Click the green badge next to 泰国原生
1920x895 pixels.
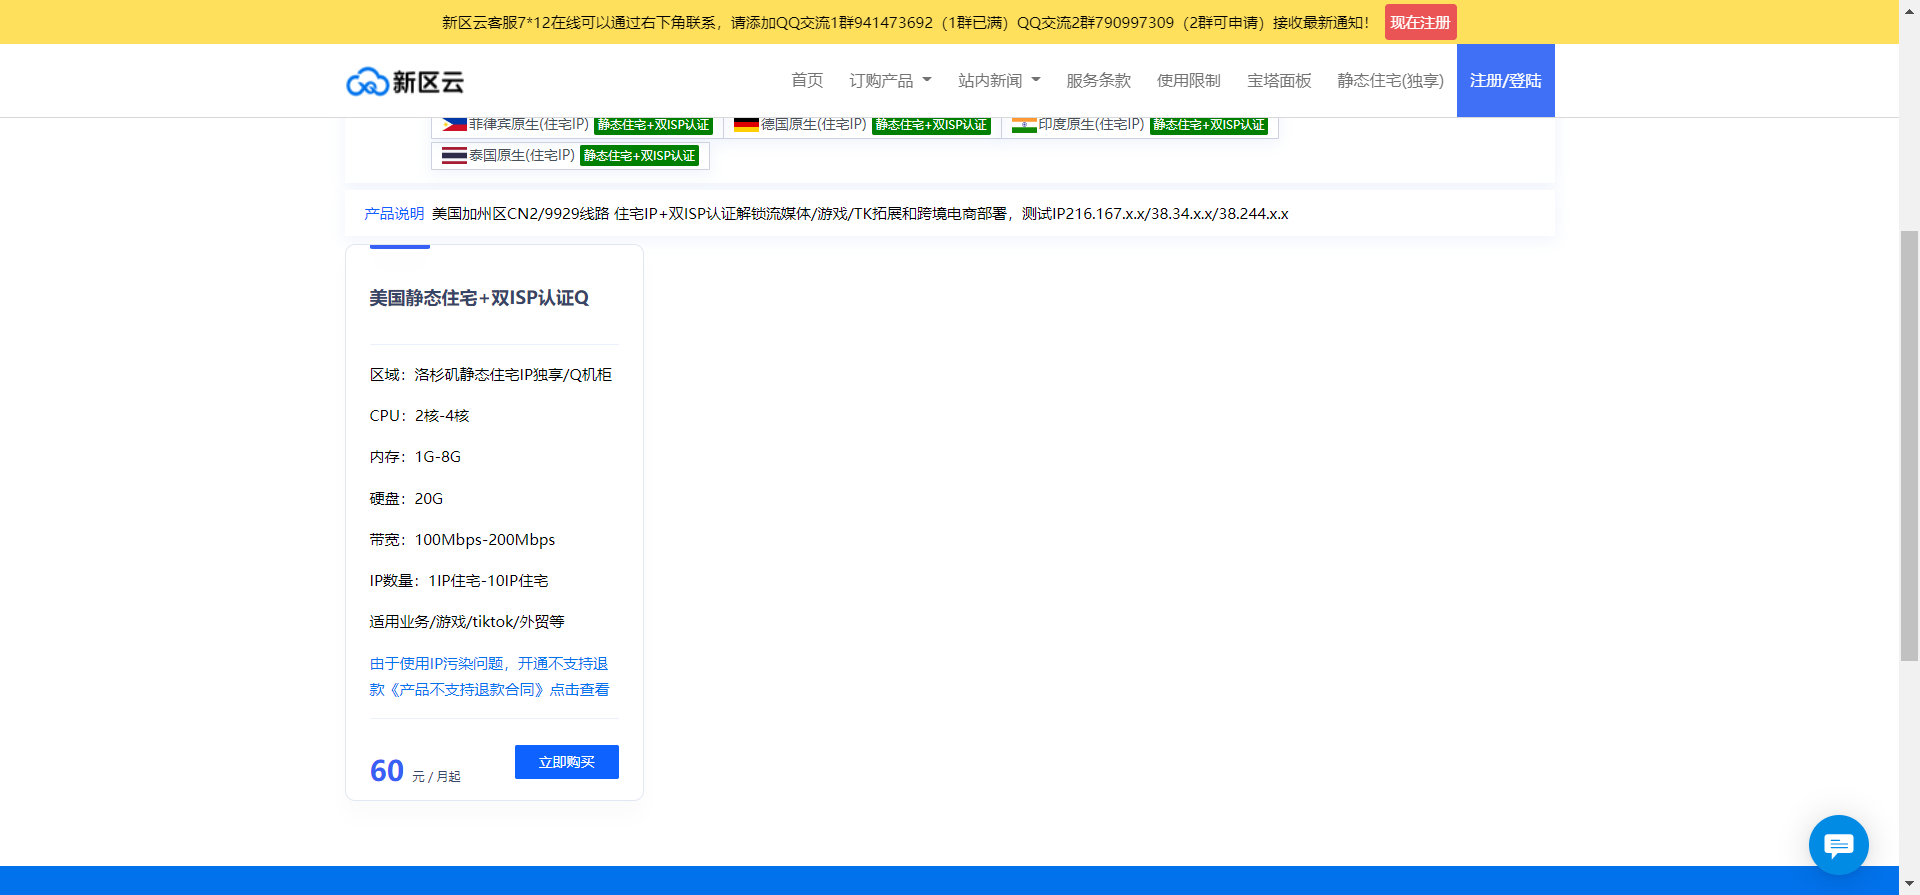[639, 156]
